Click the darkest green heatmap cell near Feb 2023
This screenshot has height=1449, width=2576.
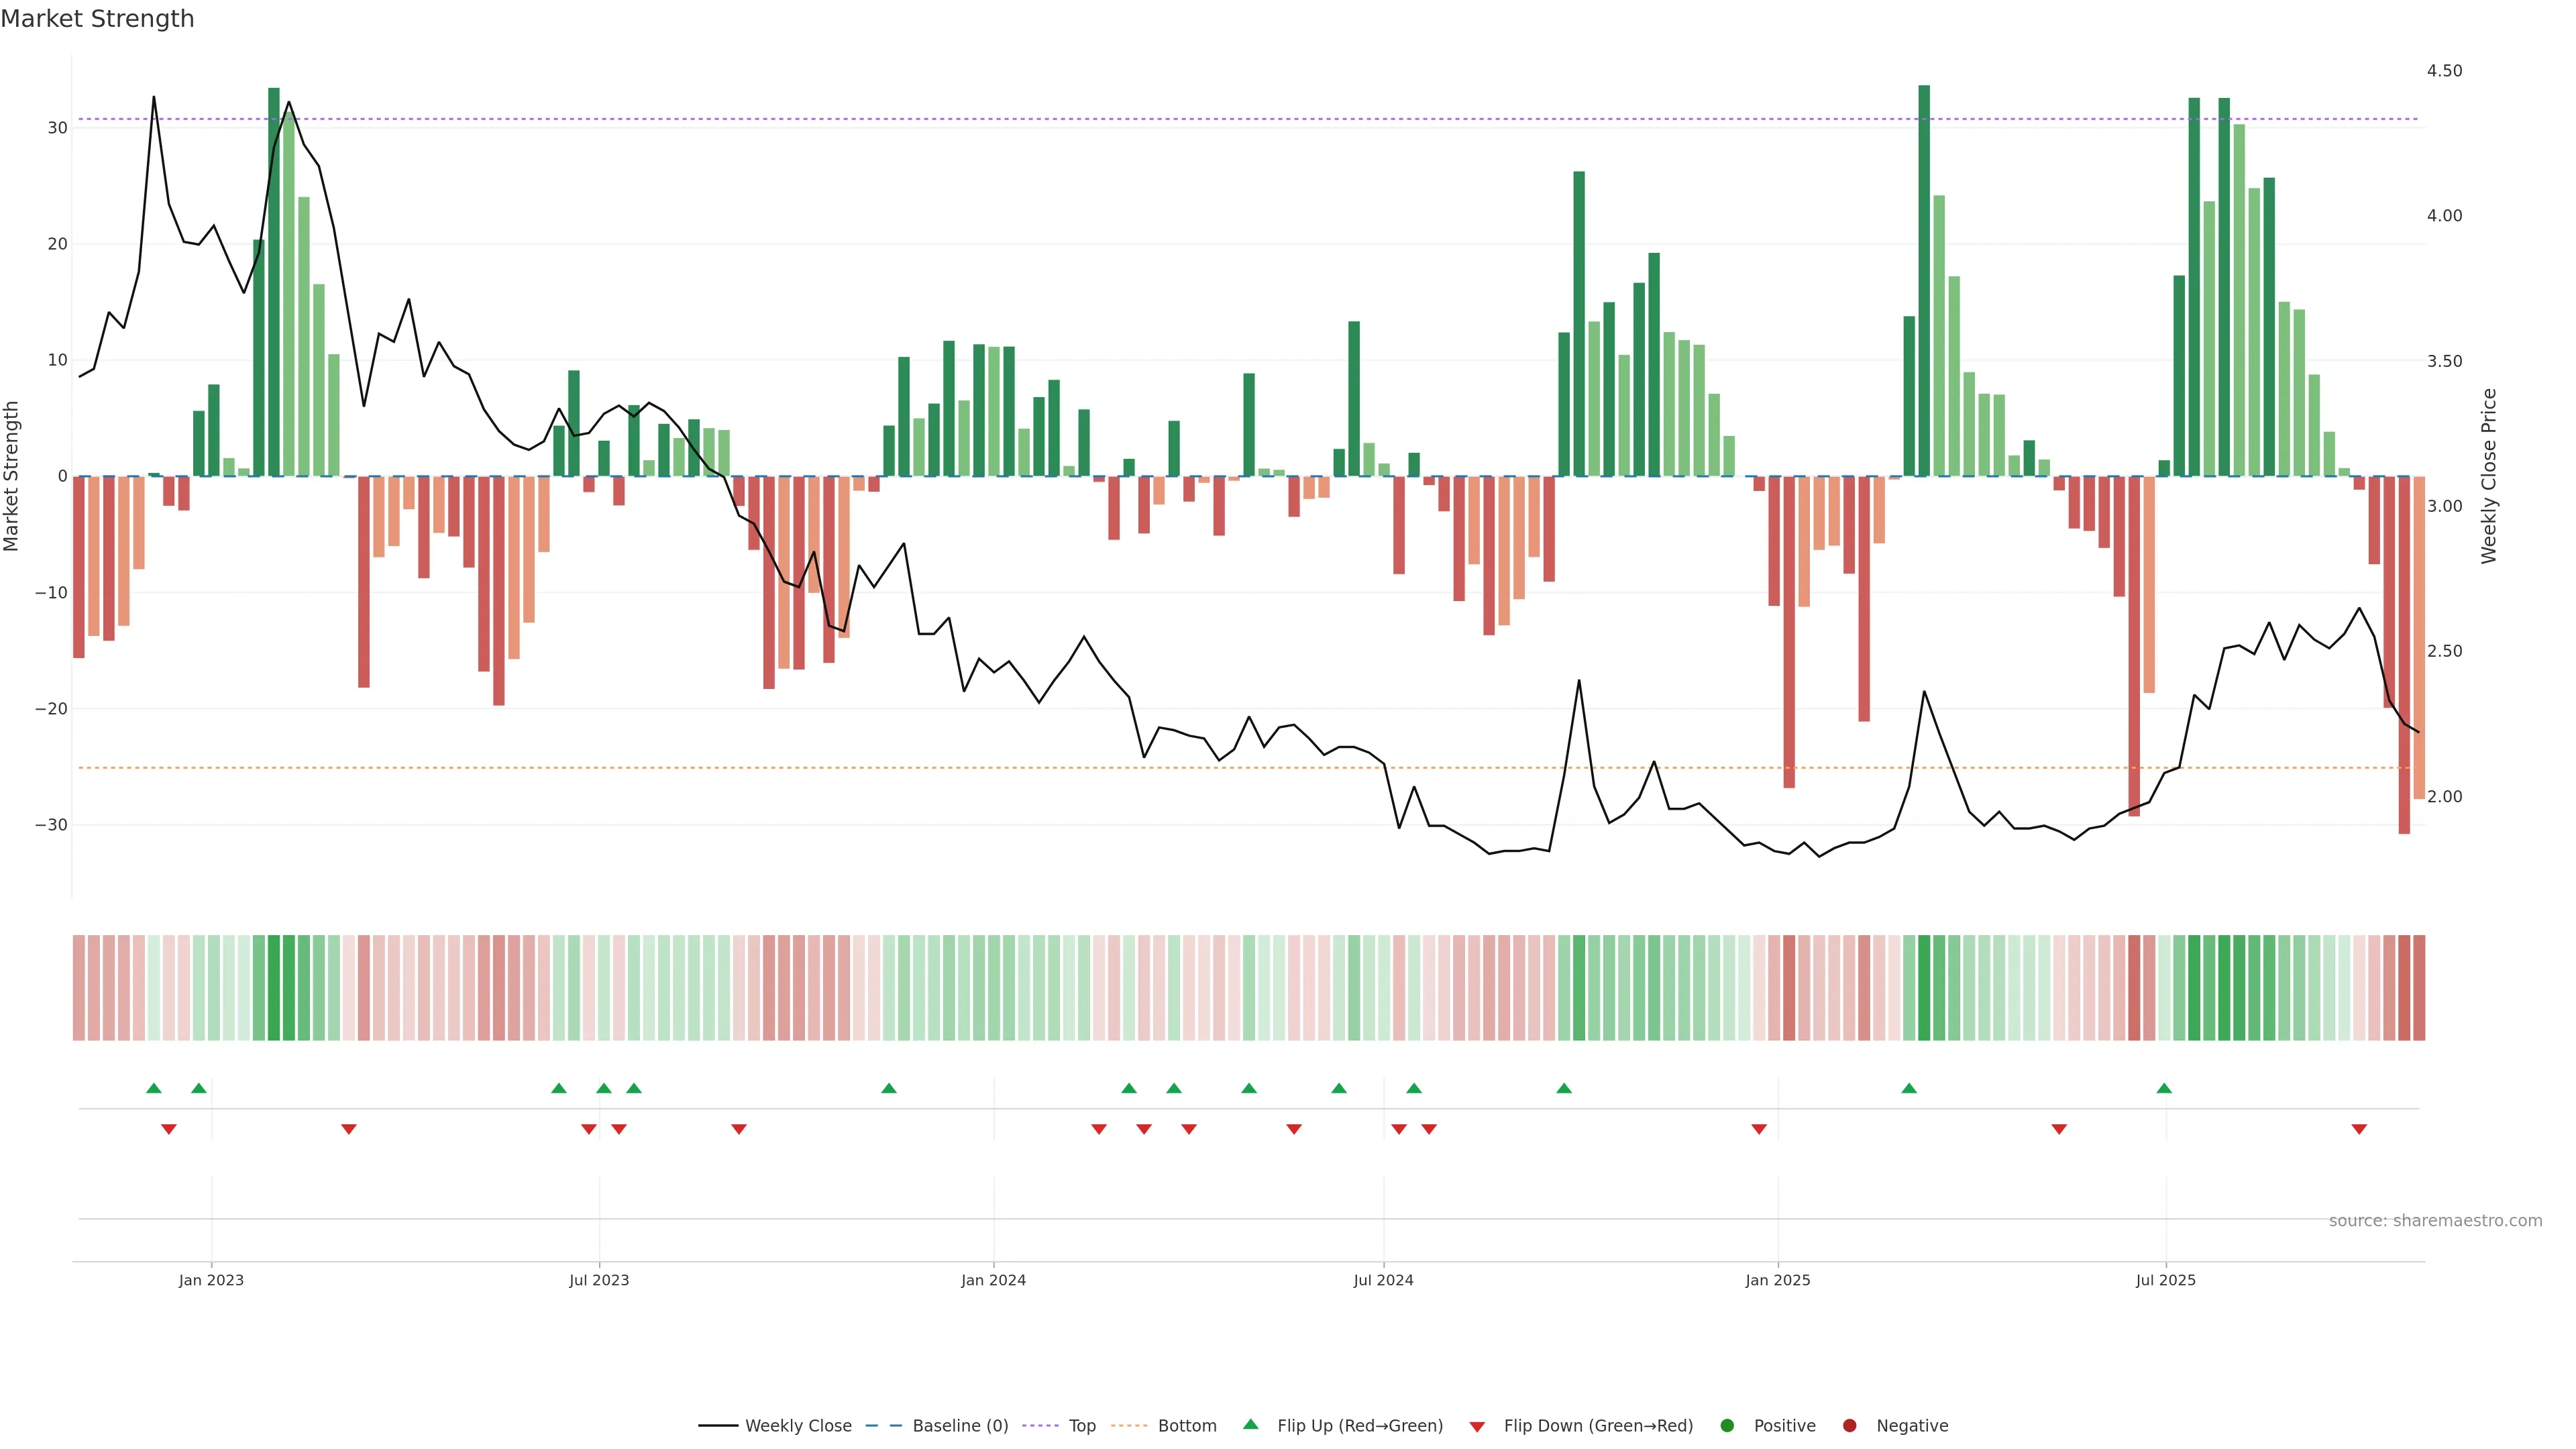click(274, 987)
